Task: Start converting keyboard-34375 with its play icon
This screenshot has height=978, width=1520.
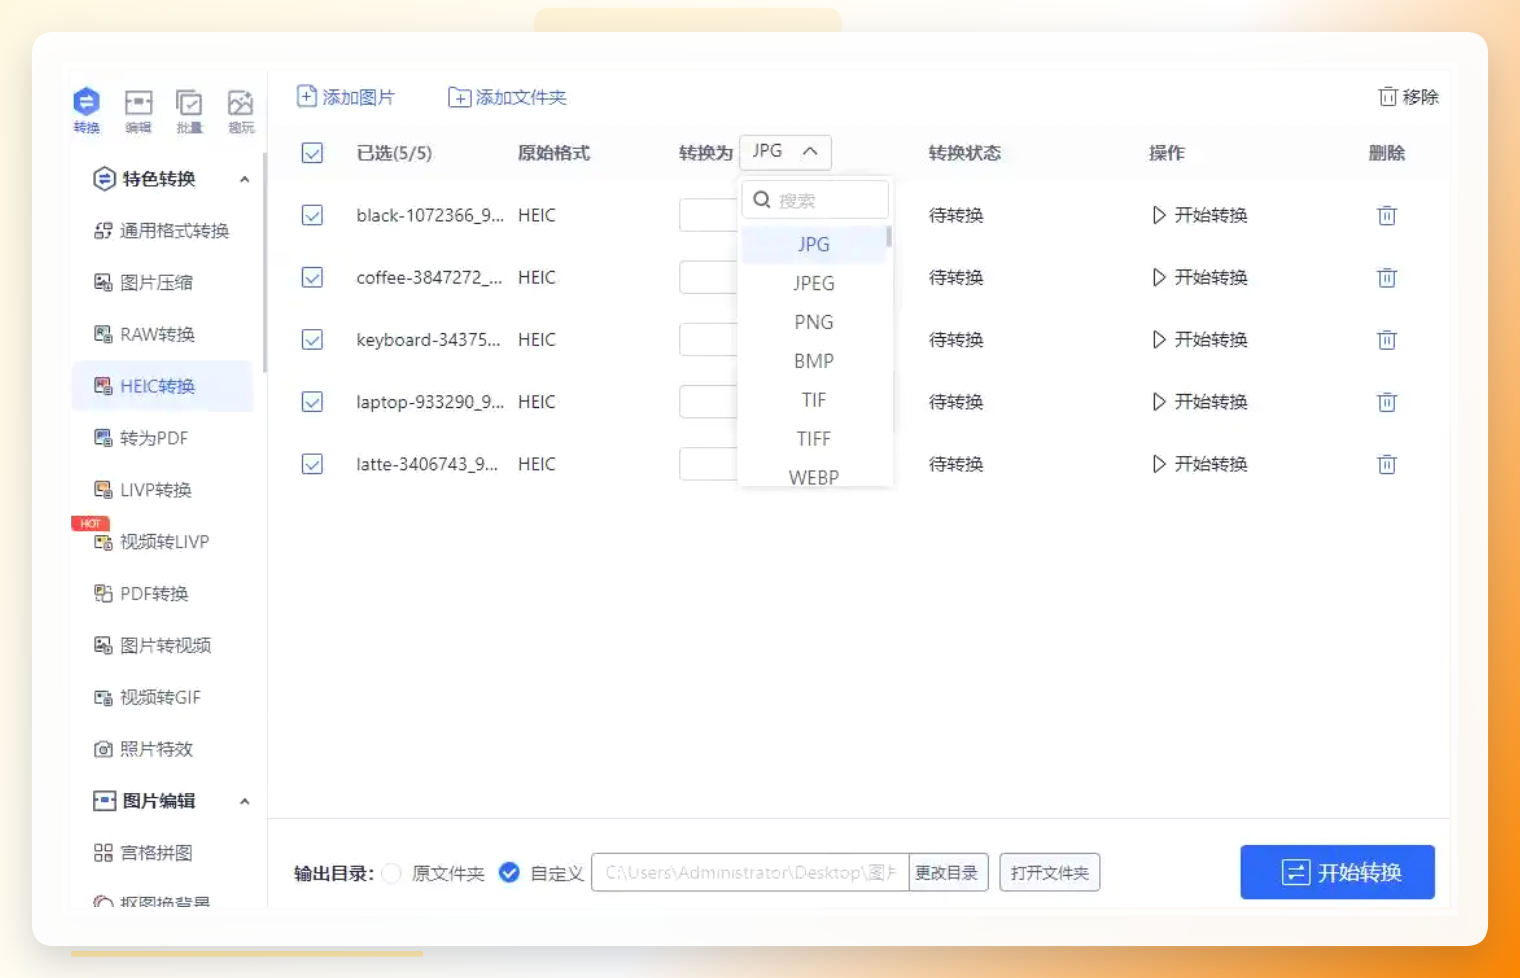Action: pyautogui.click(x=1159, y=339)
